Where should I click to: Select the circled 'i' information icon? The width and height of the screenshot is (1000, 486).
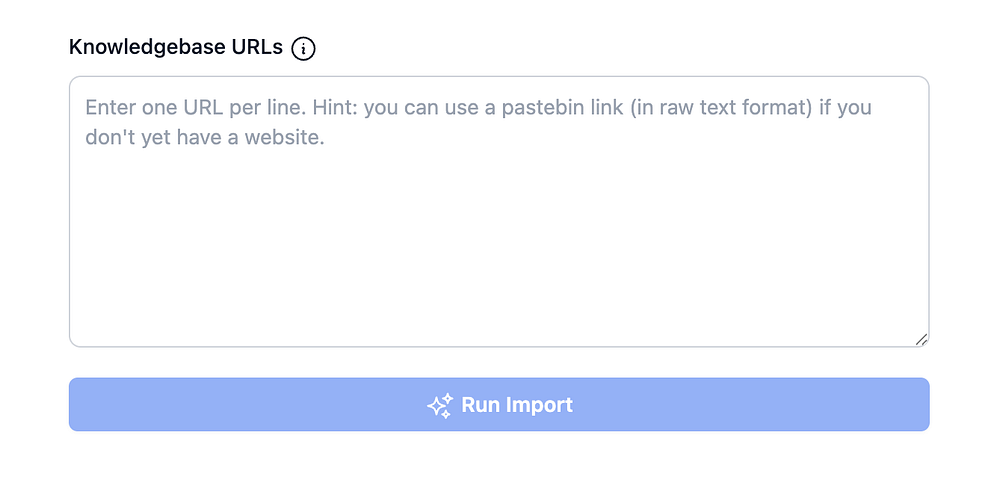(x=303, y=48)
